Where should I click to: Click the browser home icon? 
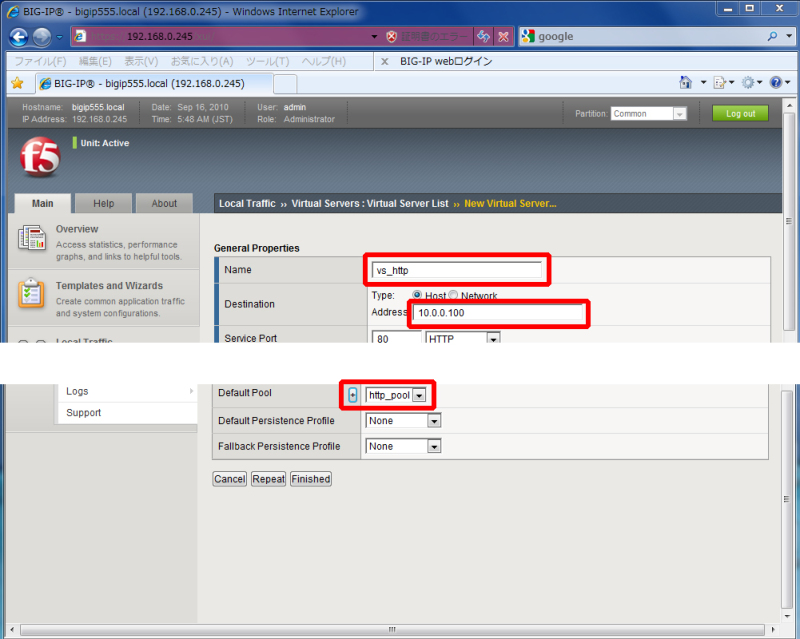tap(686, 83)
